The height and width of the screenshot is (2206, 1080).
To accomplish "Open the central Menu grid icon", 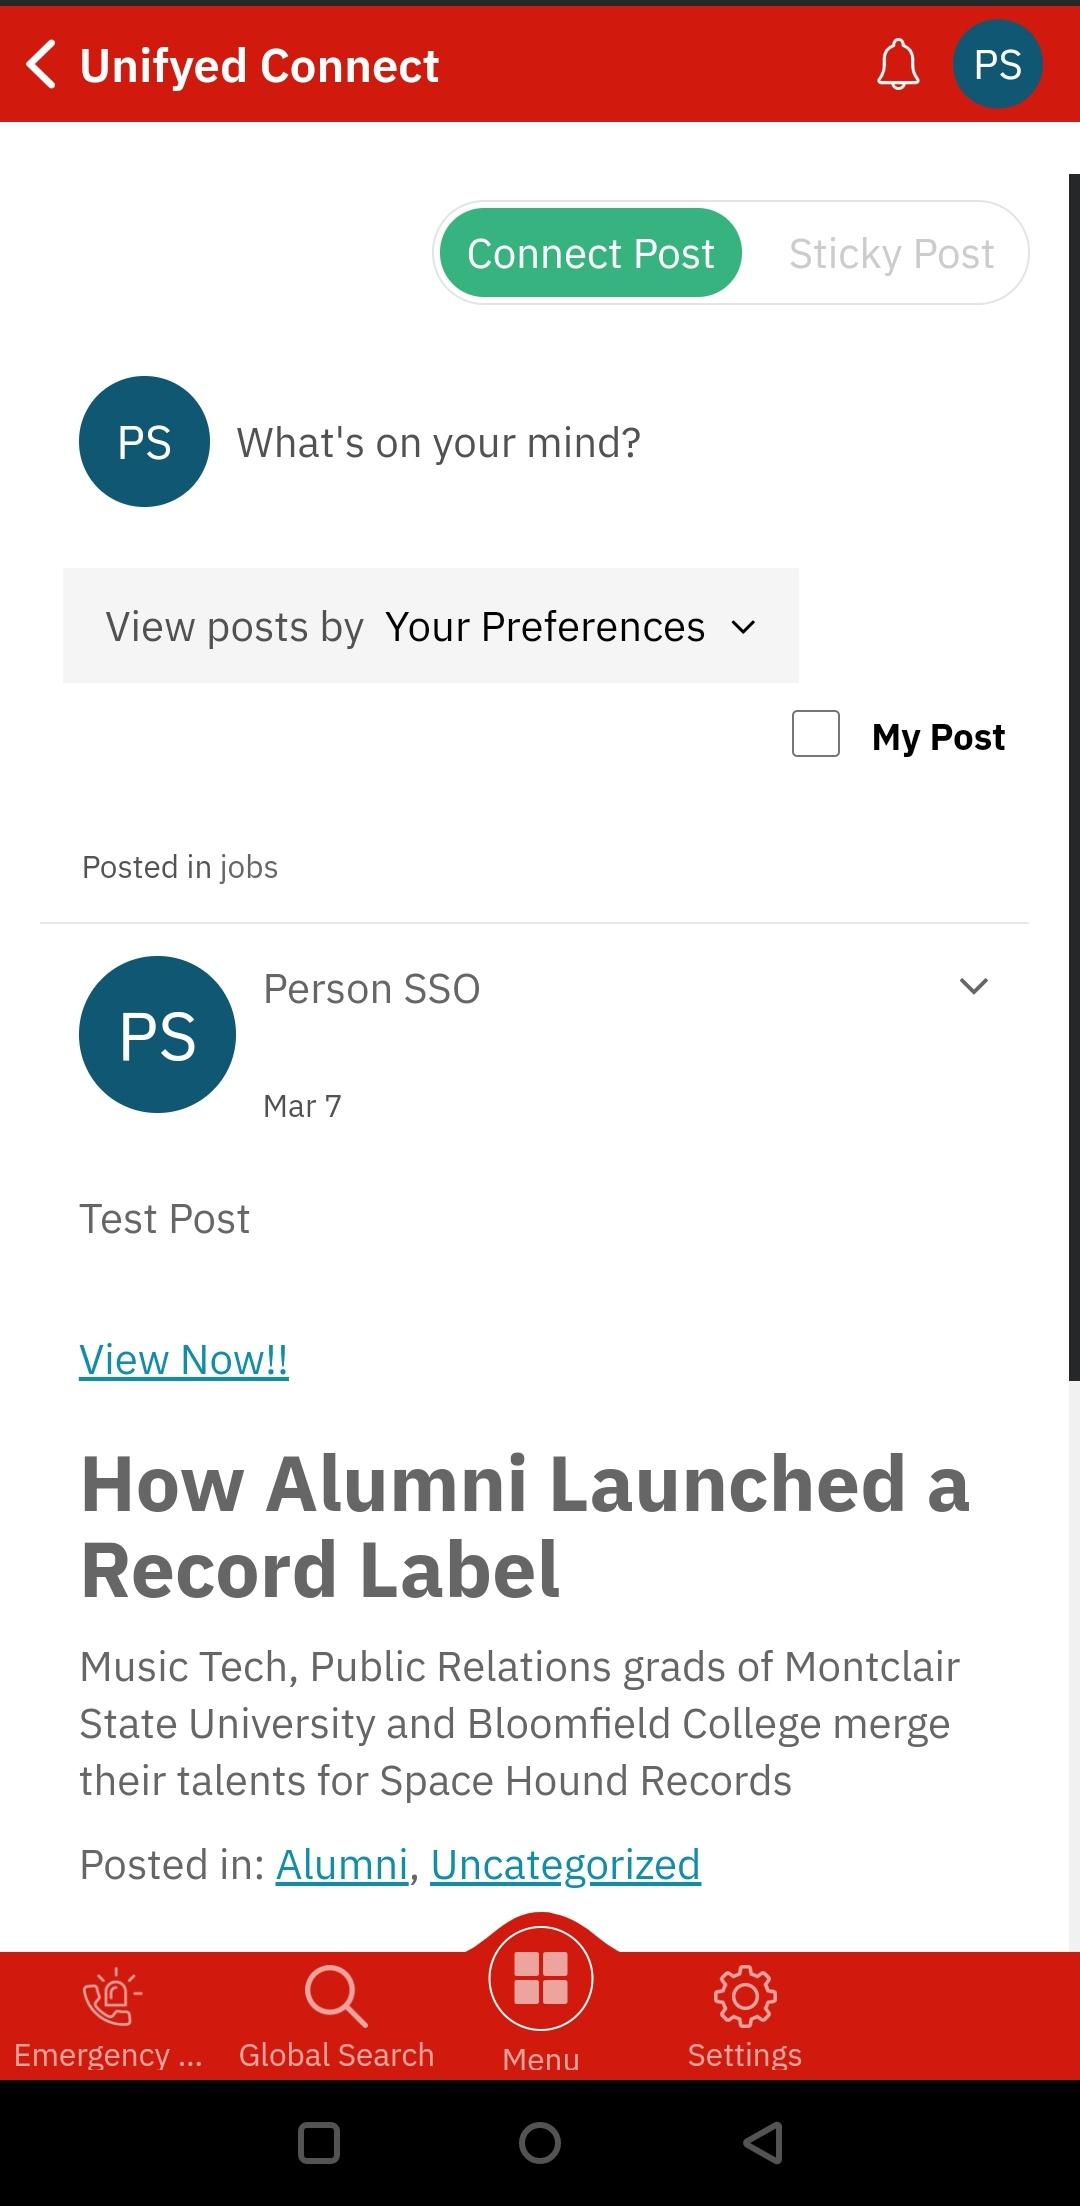I will click(541, 1978).
